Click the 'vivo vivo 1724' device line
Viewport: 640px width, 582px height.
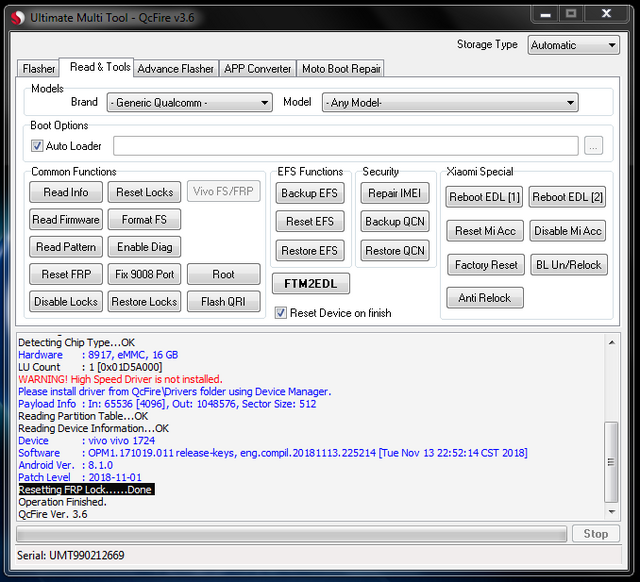[x=87, y=440]
